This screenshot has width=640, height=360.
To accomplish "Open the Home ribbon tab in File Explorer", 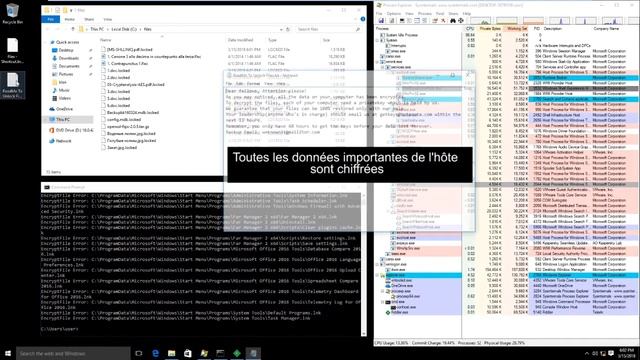I will [x=70, y=19].
